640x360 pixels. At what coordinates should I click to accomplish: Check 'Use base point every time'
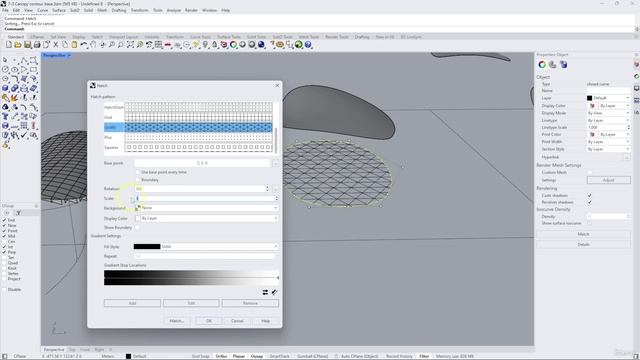[138, 172]
